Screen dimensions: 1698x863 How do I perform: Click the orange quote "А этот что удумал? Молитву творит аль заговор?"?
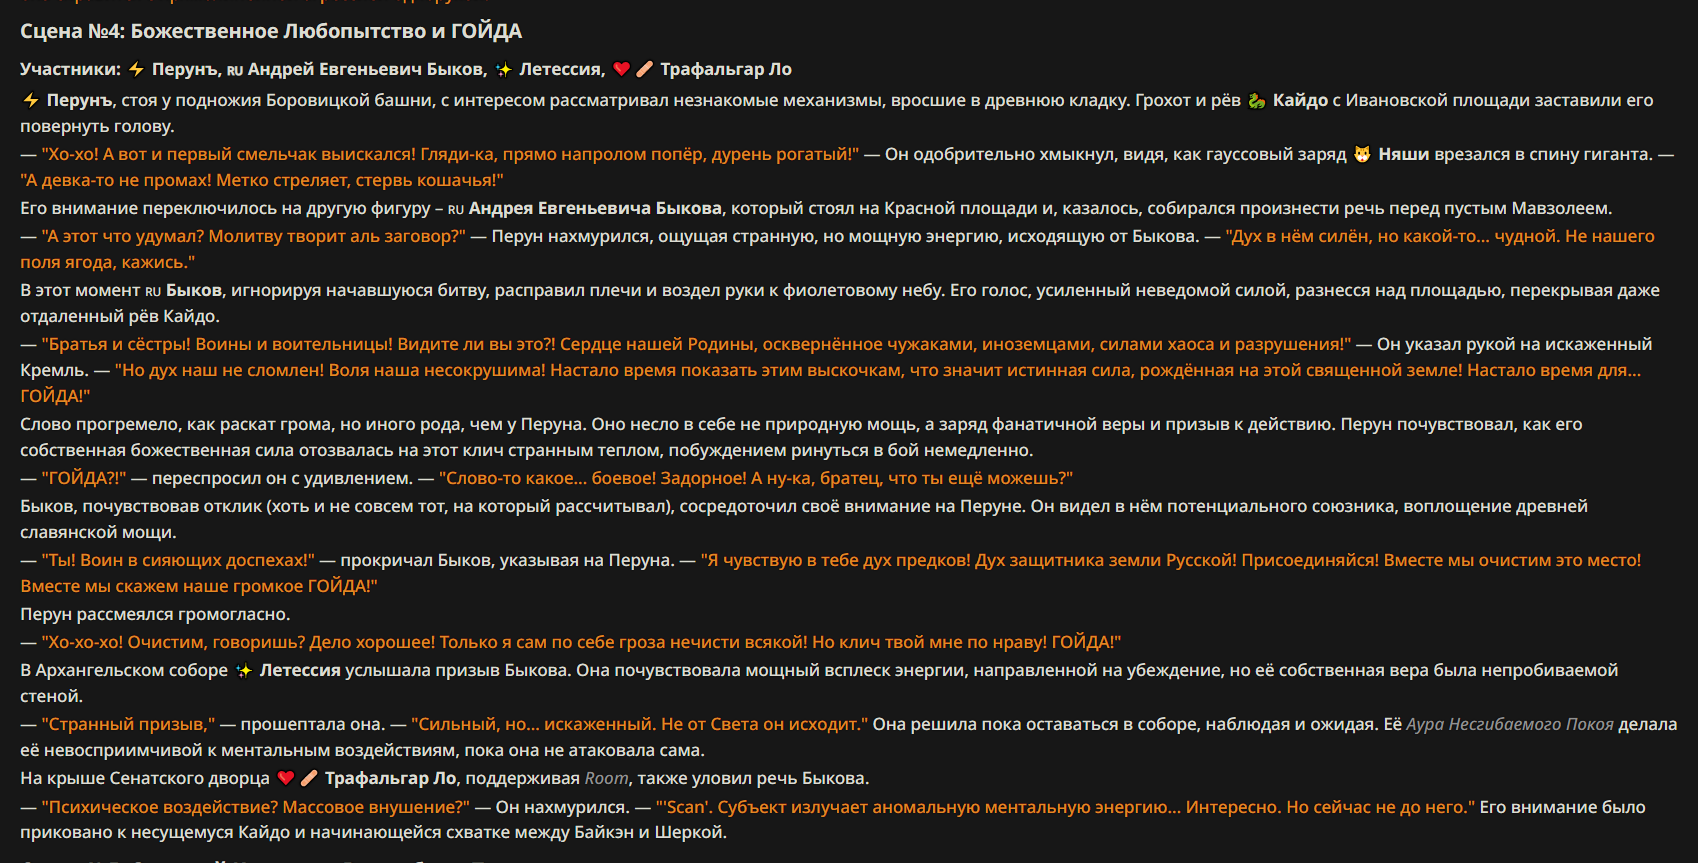[x=254, y=236]
